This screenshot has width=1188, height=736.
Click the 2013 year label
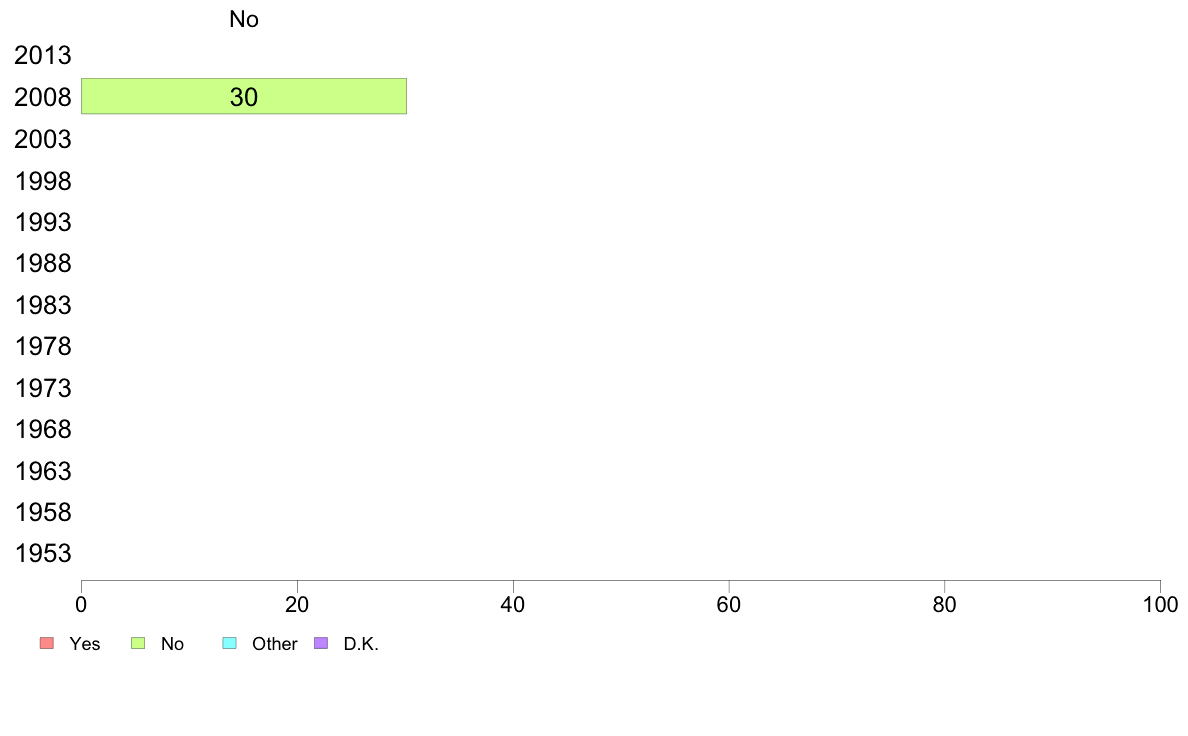click(42, 55)
